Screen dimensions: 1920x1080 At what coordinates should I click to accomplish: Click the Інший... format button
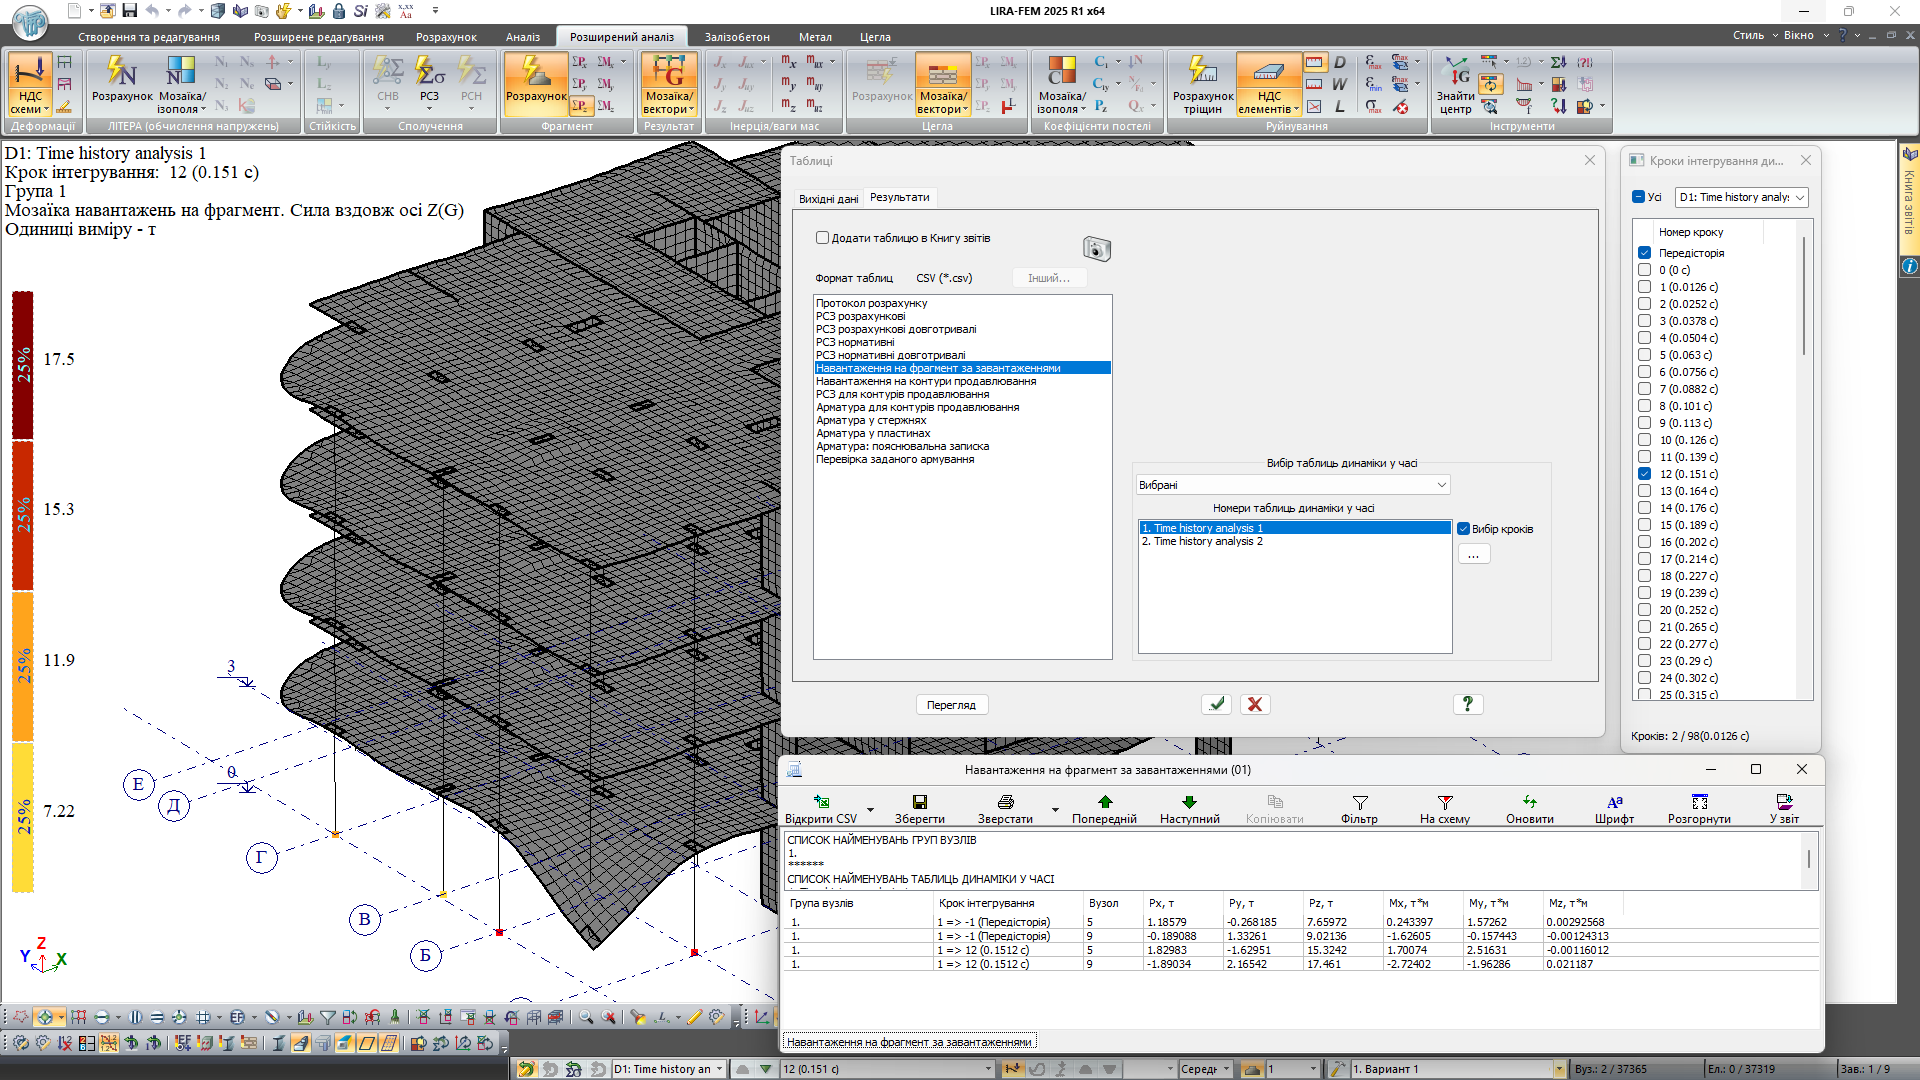point(1048,278)
